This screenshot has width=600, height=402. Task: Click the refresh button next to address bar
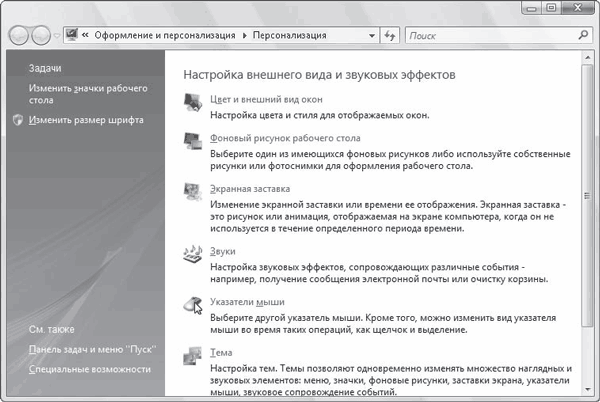coord(390,36)
